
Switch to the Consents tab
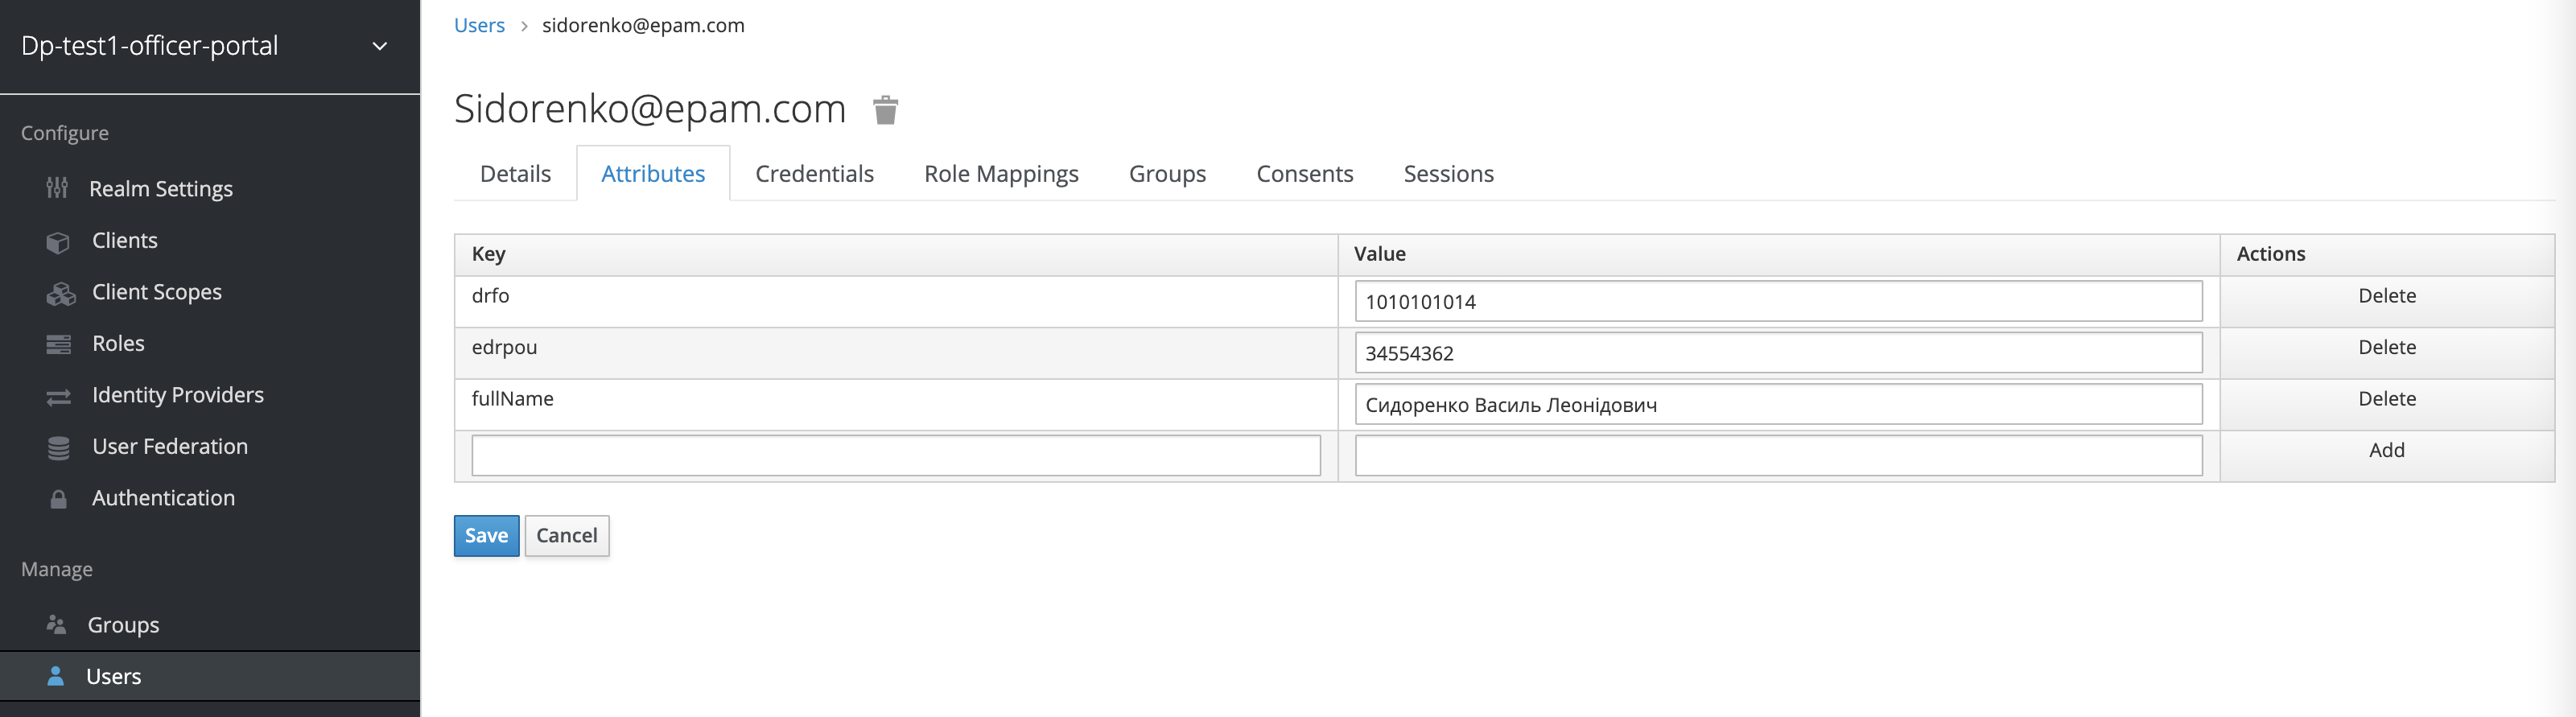(x=1304, y=174)
